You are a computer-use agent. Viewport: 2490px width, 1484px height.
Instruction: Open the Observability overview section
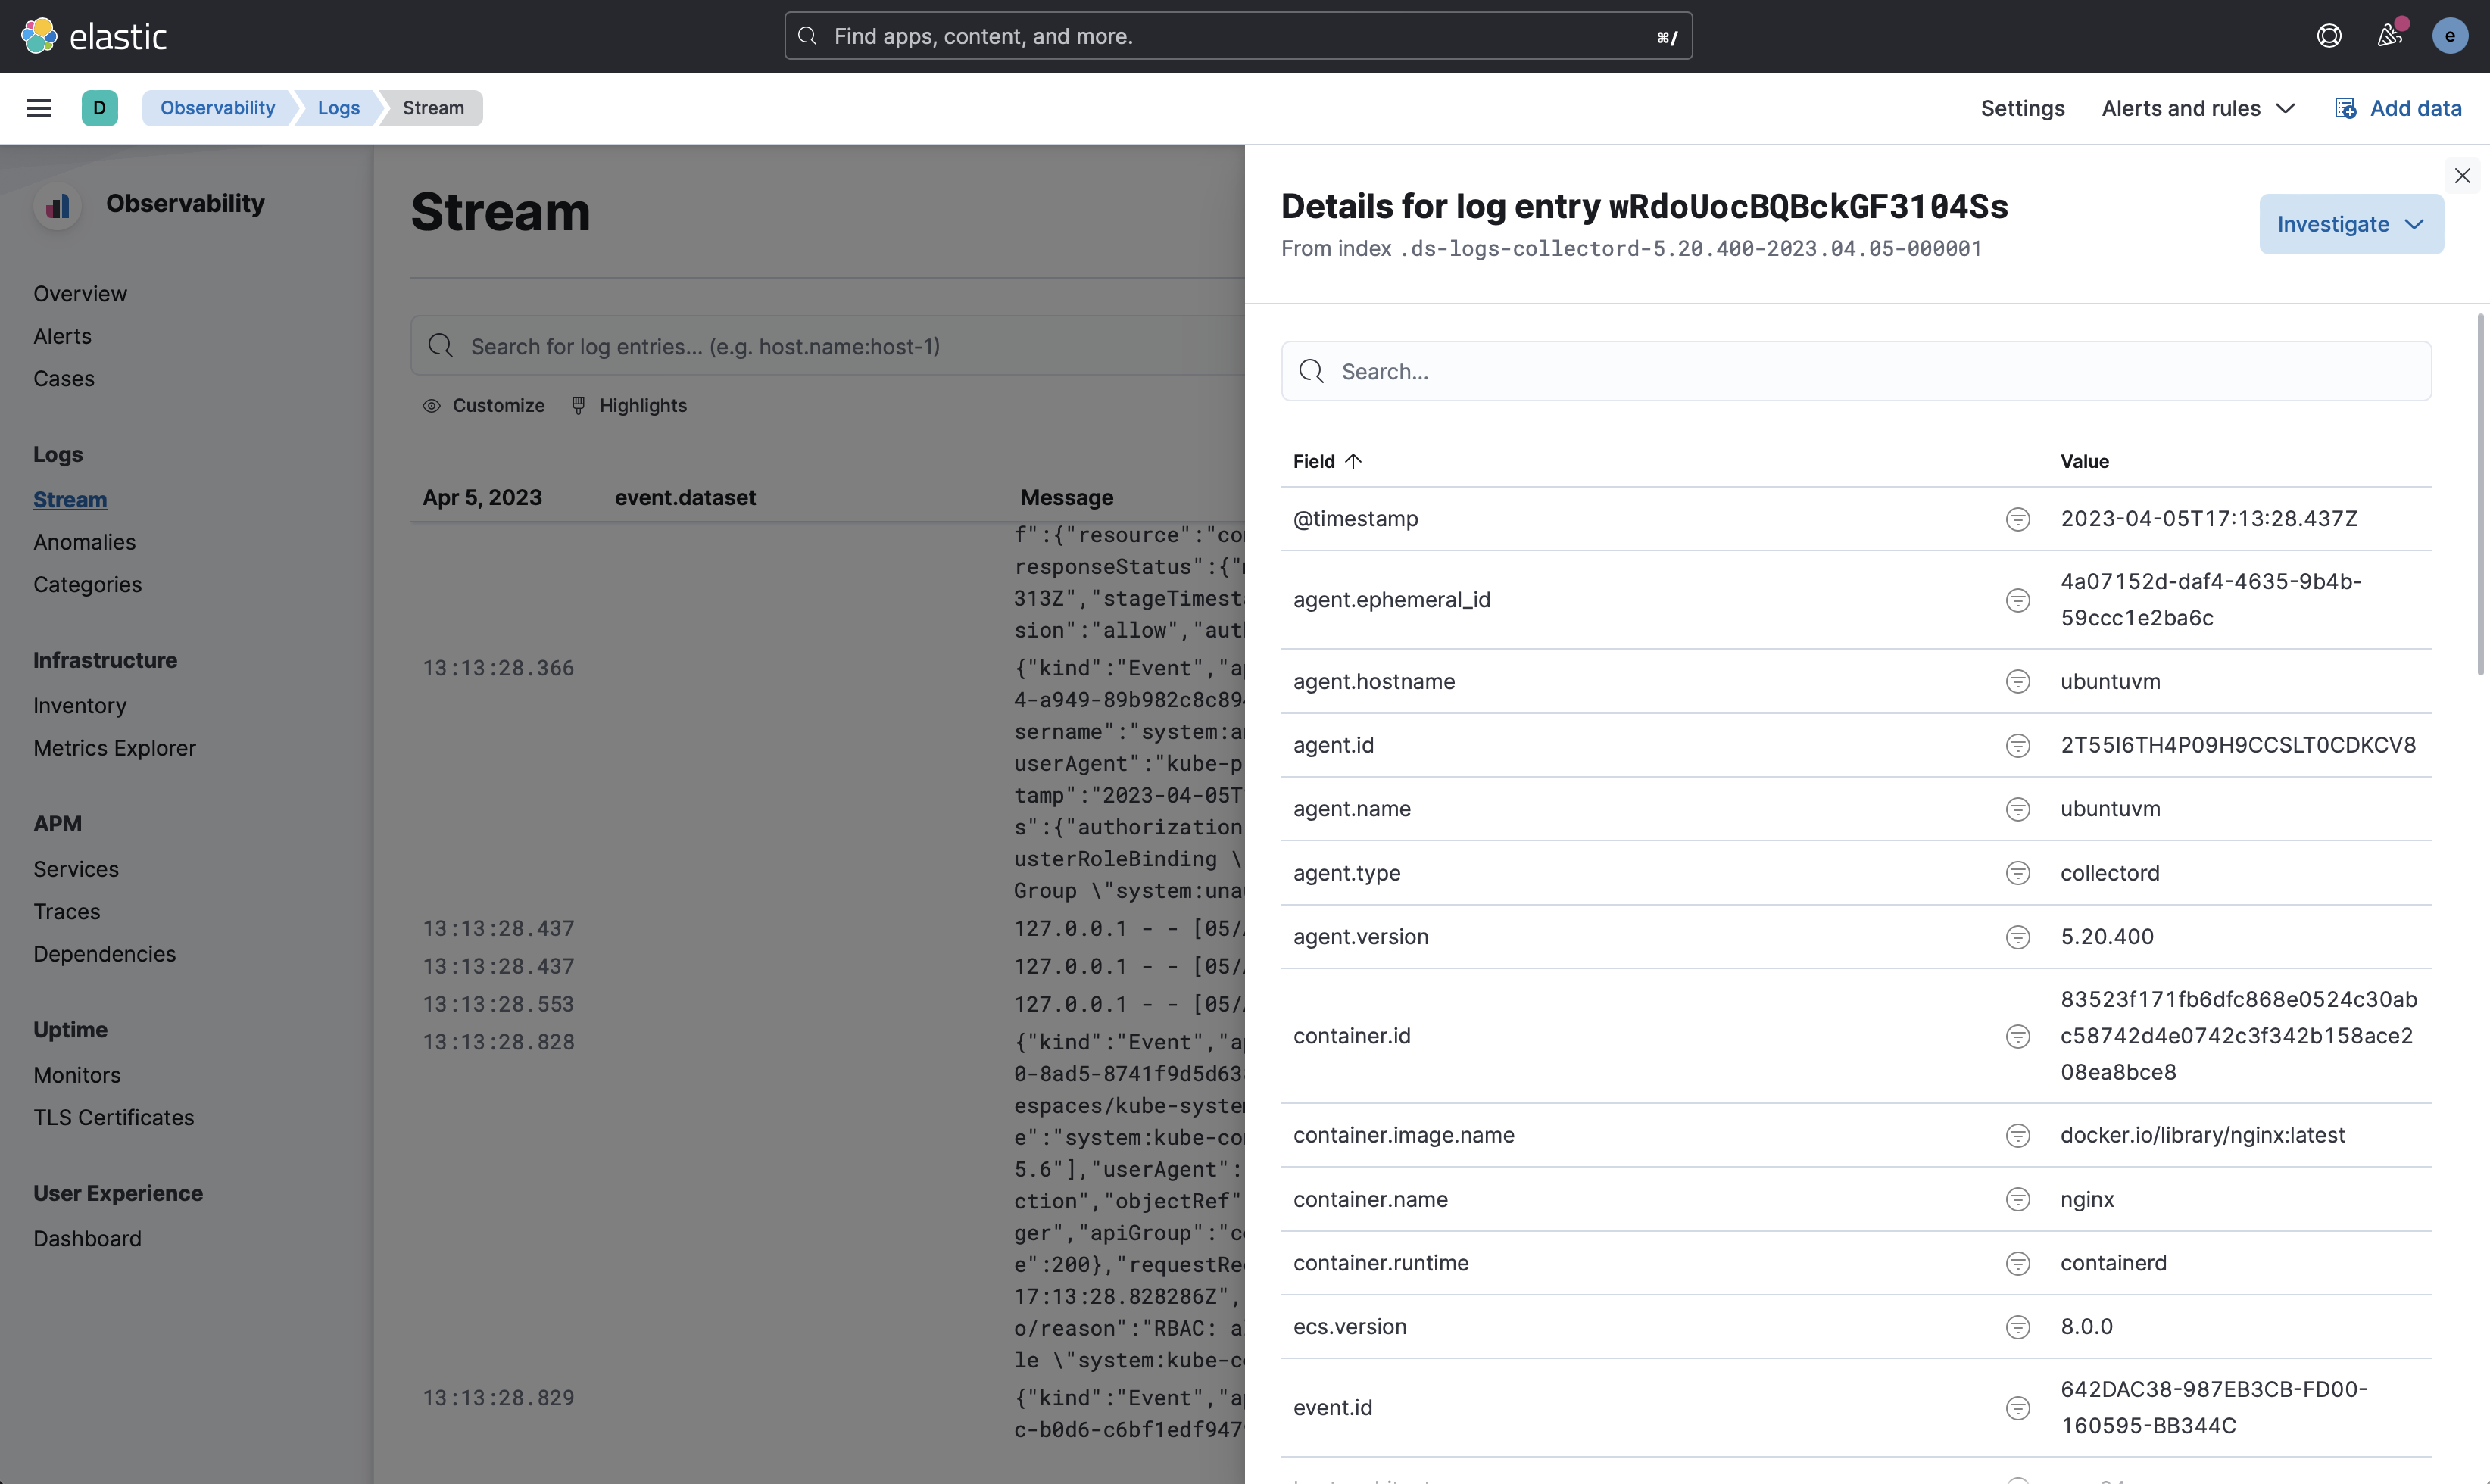pyautogui.click(x=80, y=293)
